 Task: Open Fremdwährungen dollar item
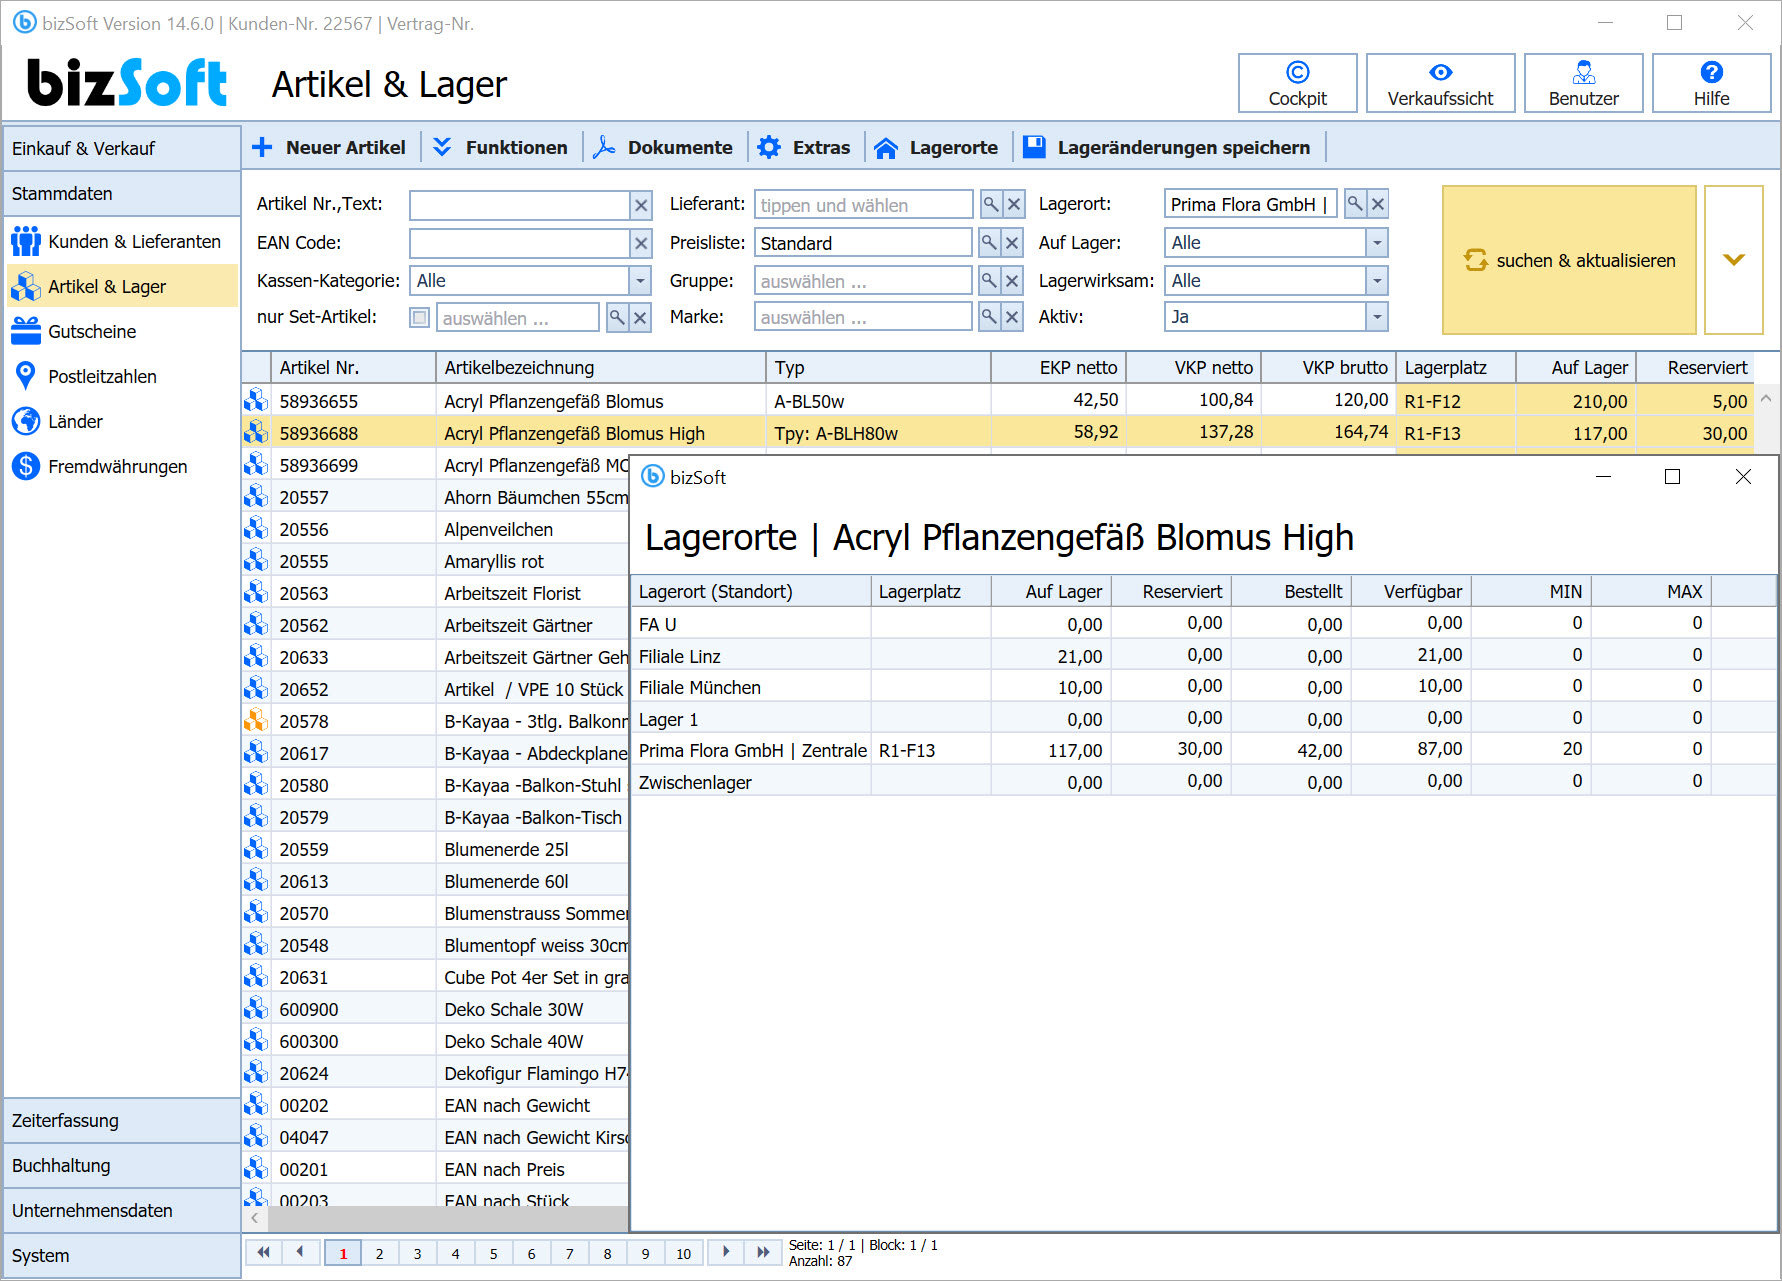pos(122,466)
